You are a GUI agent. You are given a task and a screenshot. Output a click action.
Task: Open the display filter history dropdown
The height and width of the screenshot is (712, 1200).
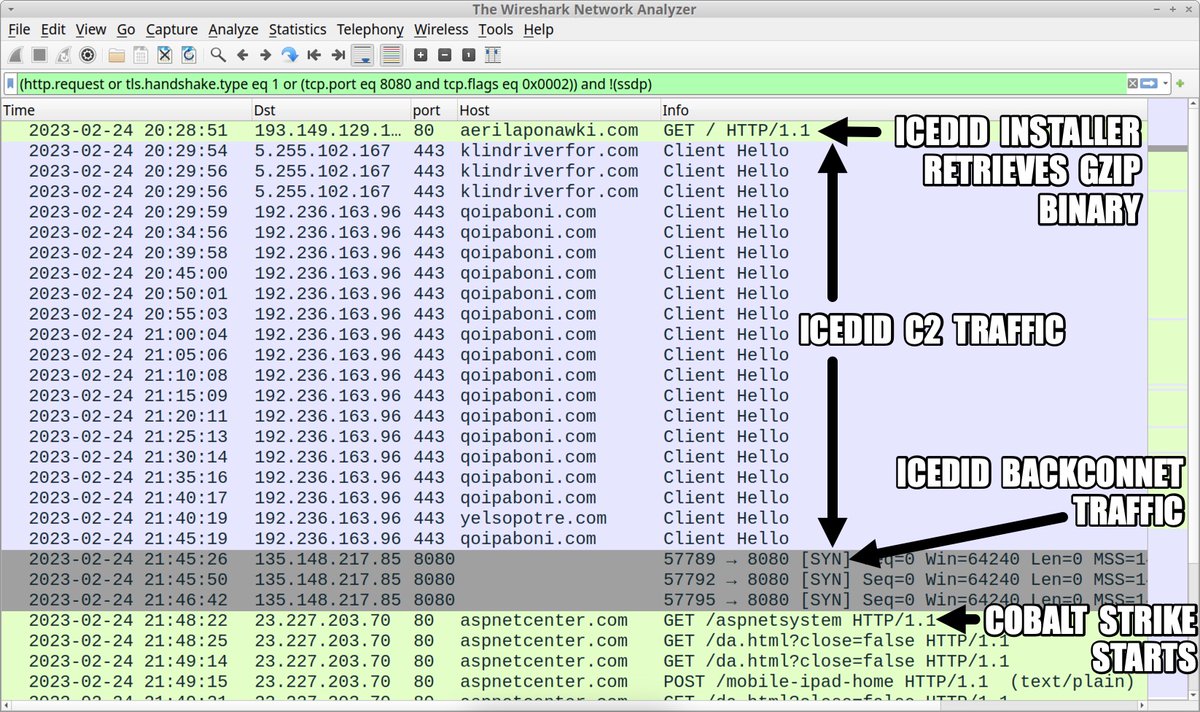point(1164,83)
